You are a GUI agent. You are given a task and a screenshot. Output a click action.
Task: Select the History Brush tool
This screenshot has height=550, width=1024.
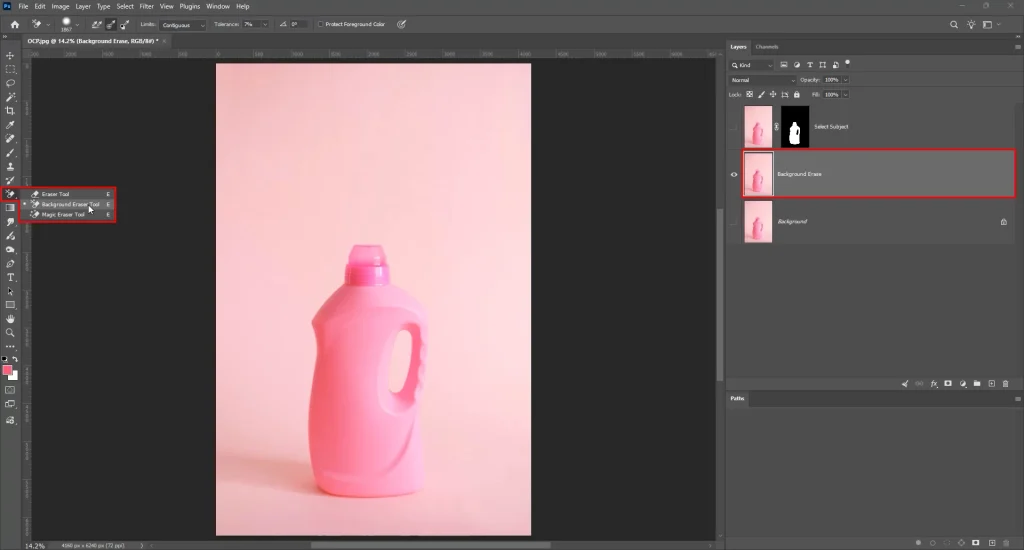pyautogui.click(x=10, y=180)
